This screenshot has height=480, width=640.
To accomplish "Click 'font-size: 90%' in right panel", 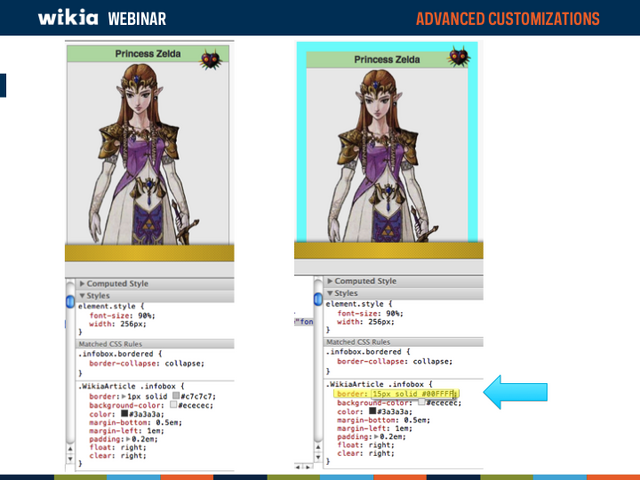I will pyautogui.click(x=370, y=313).
